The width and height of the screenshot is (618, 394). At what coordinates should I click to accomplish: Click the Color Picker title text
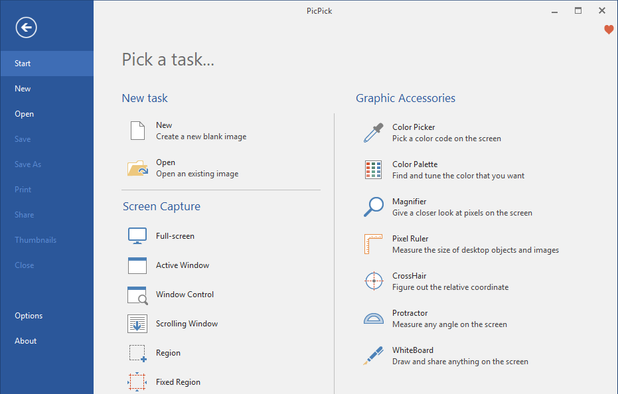(x=413, y=127)
